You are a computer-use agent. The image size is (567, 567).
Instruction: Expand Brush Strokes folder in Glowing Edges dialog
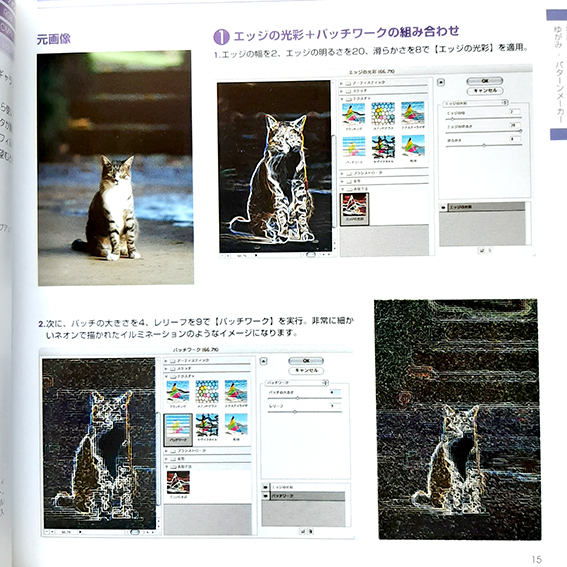[x=342, y=174]
